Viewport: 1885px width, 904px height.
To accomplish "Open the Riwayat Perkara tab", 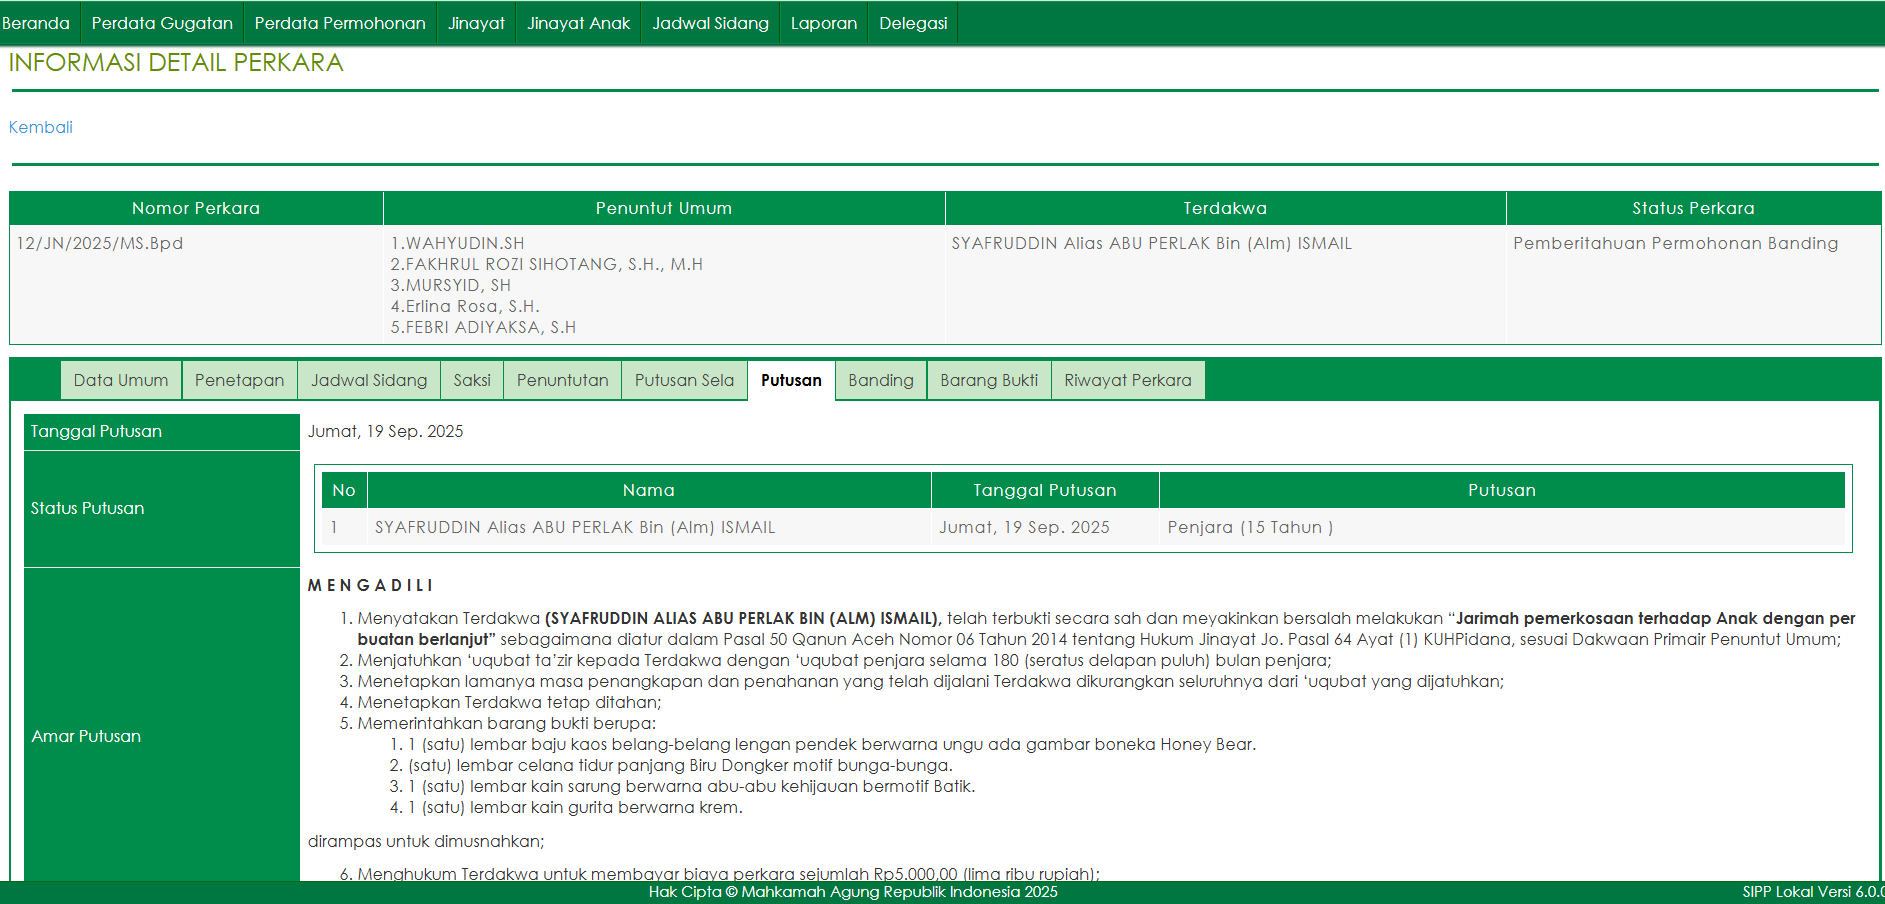I will (1128, 380).
